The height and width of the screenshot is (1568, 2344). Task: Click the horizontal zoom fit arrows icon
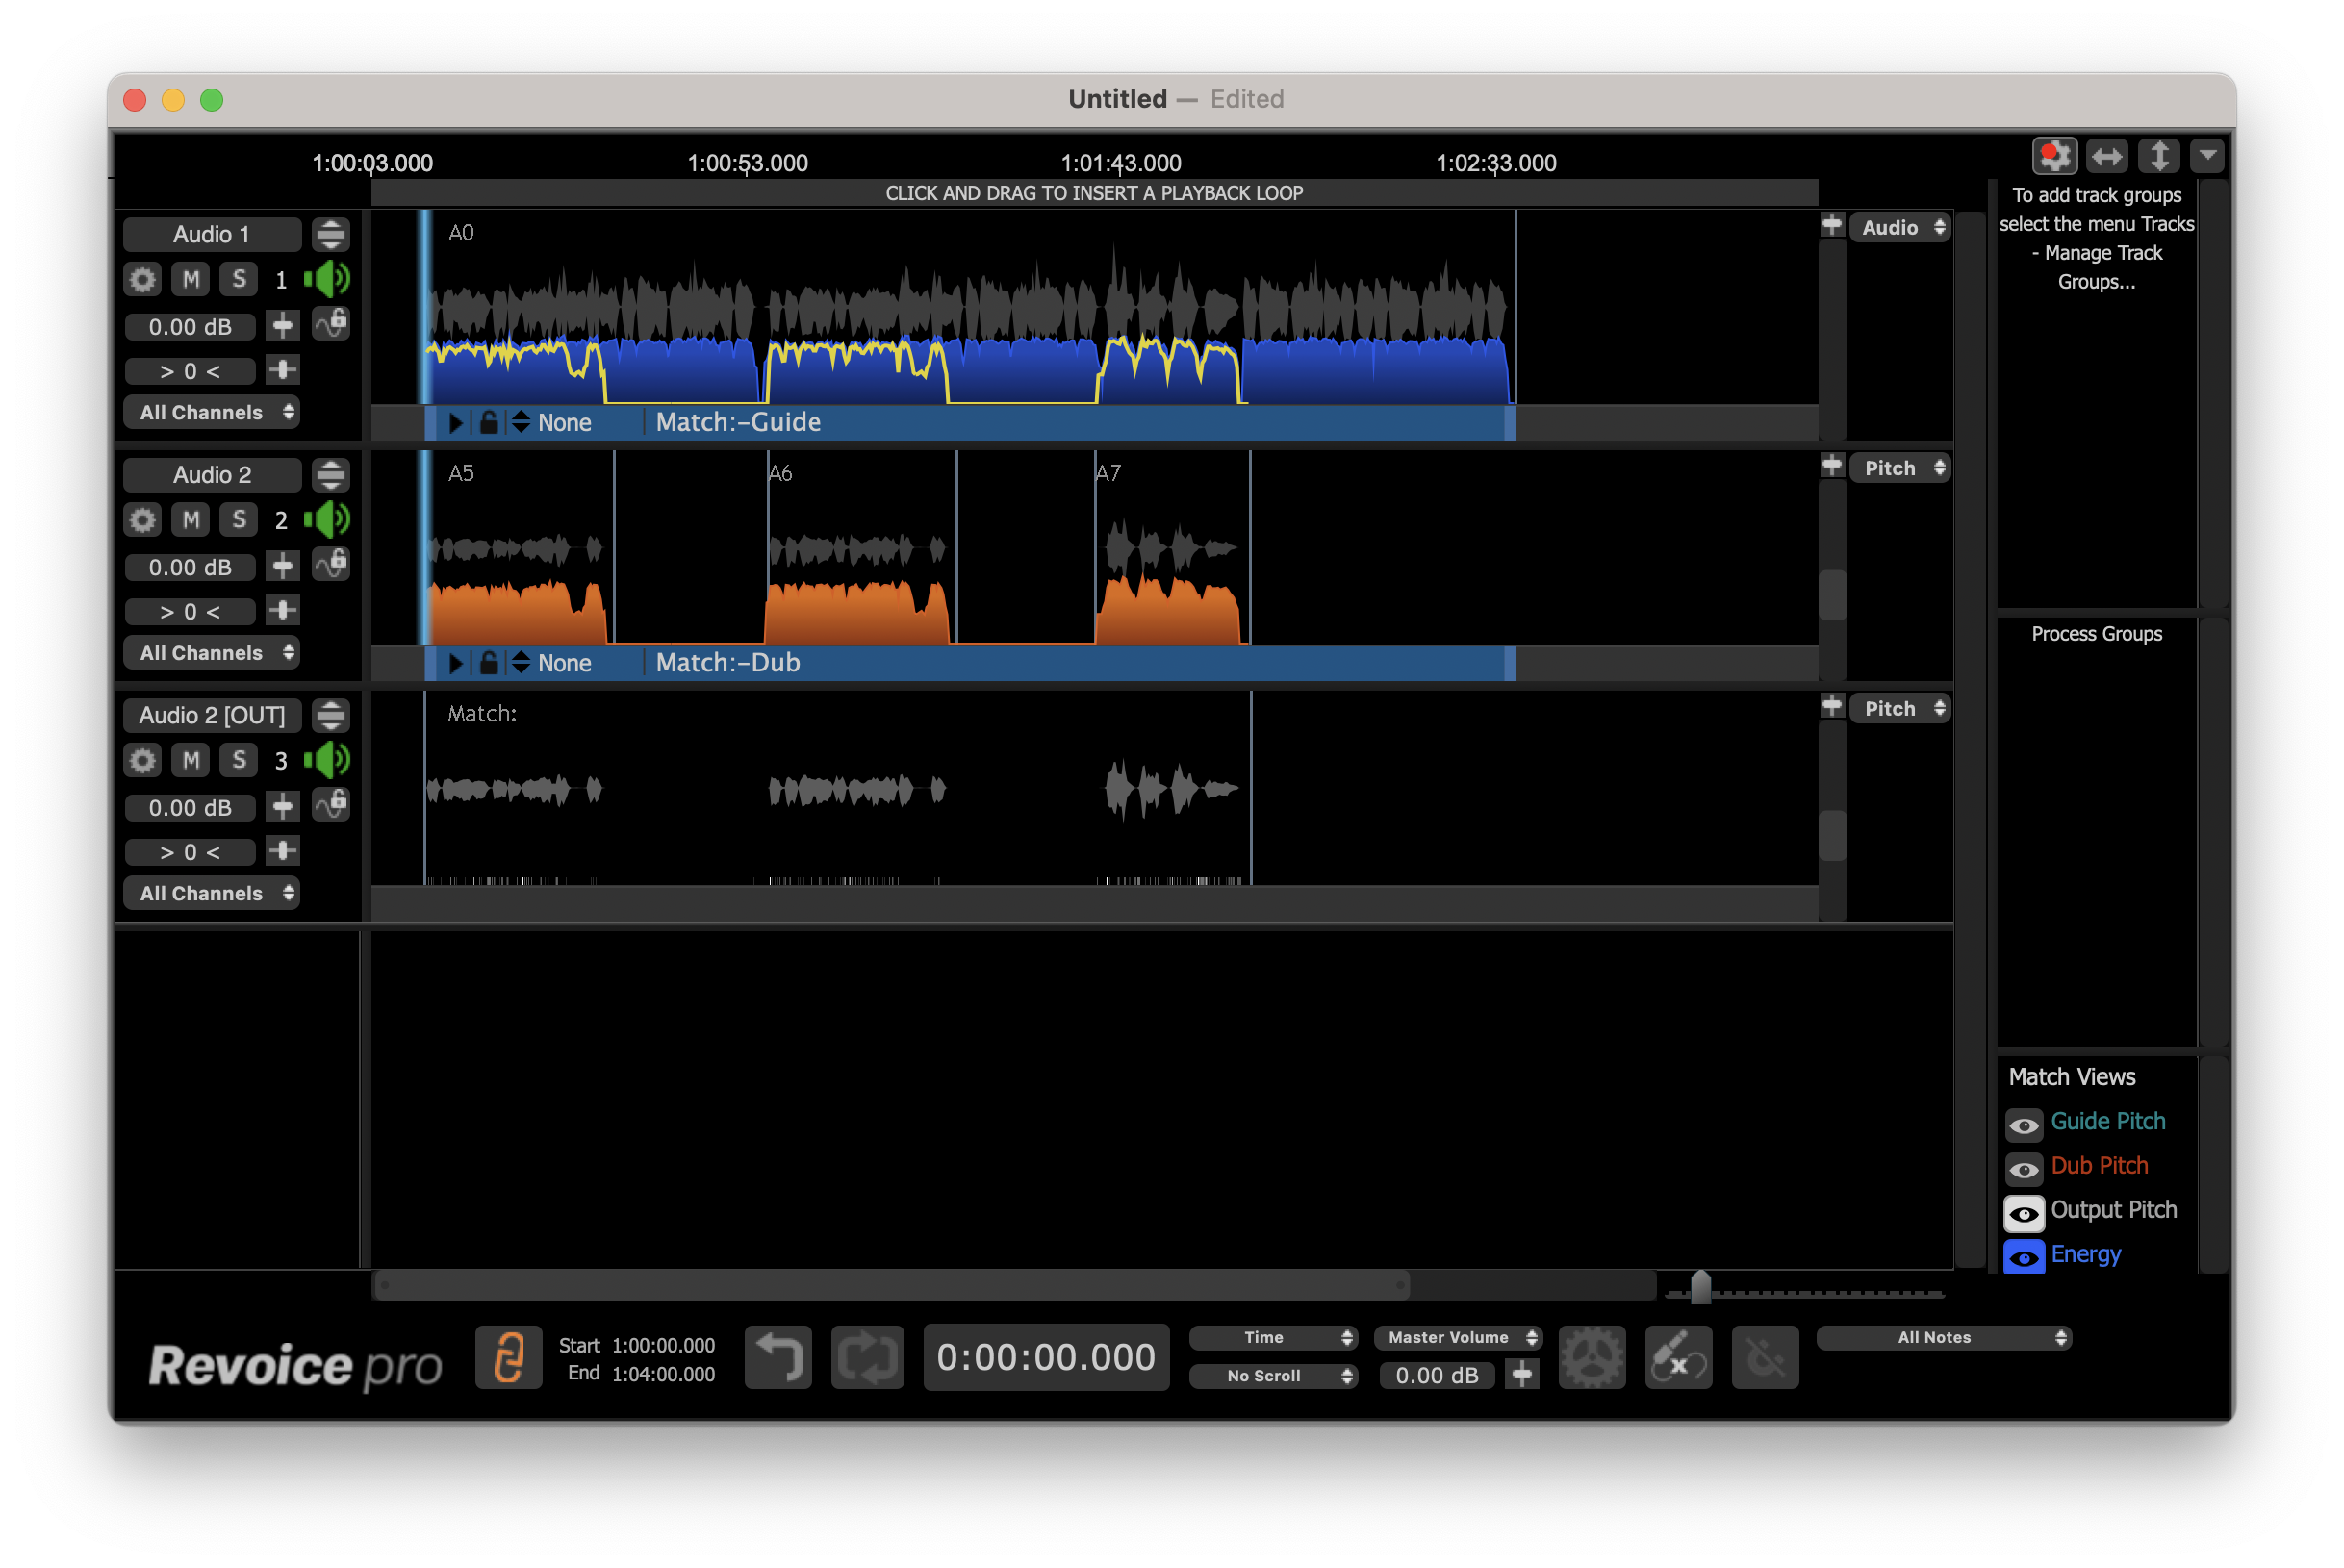click(x=2107, y=156)
